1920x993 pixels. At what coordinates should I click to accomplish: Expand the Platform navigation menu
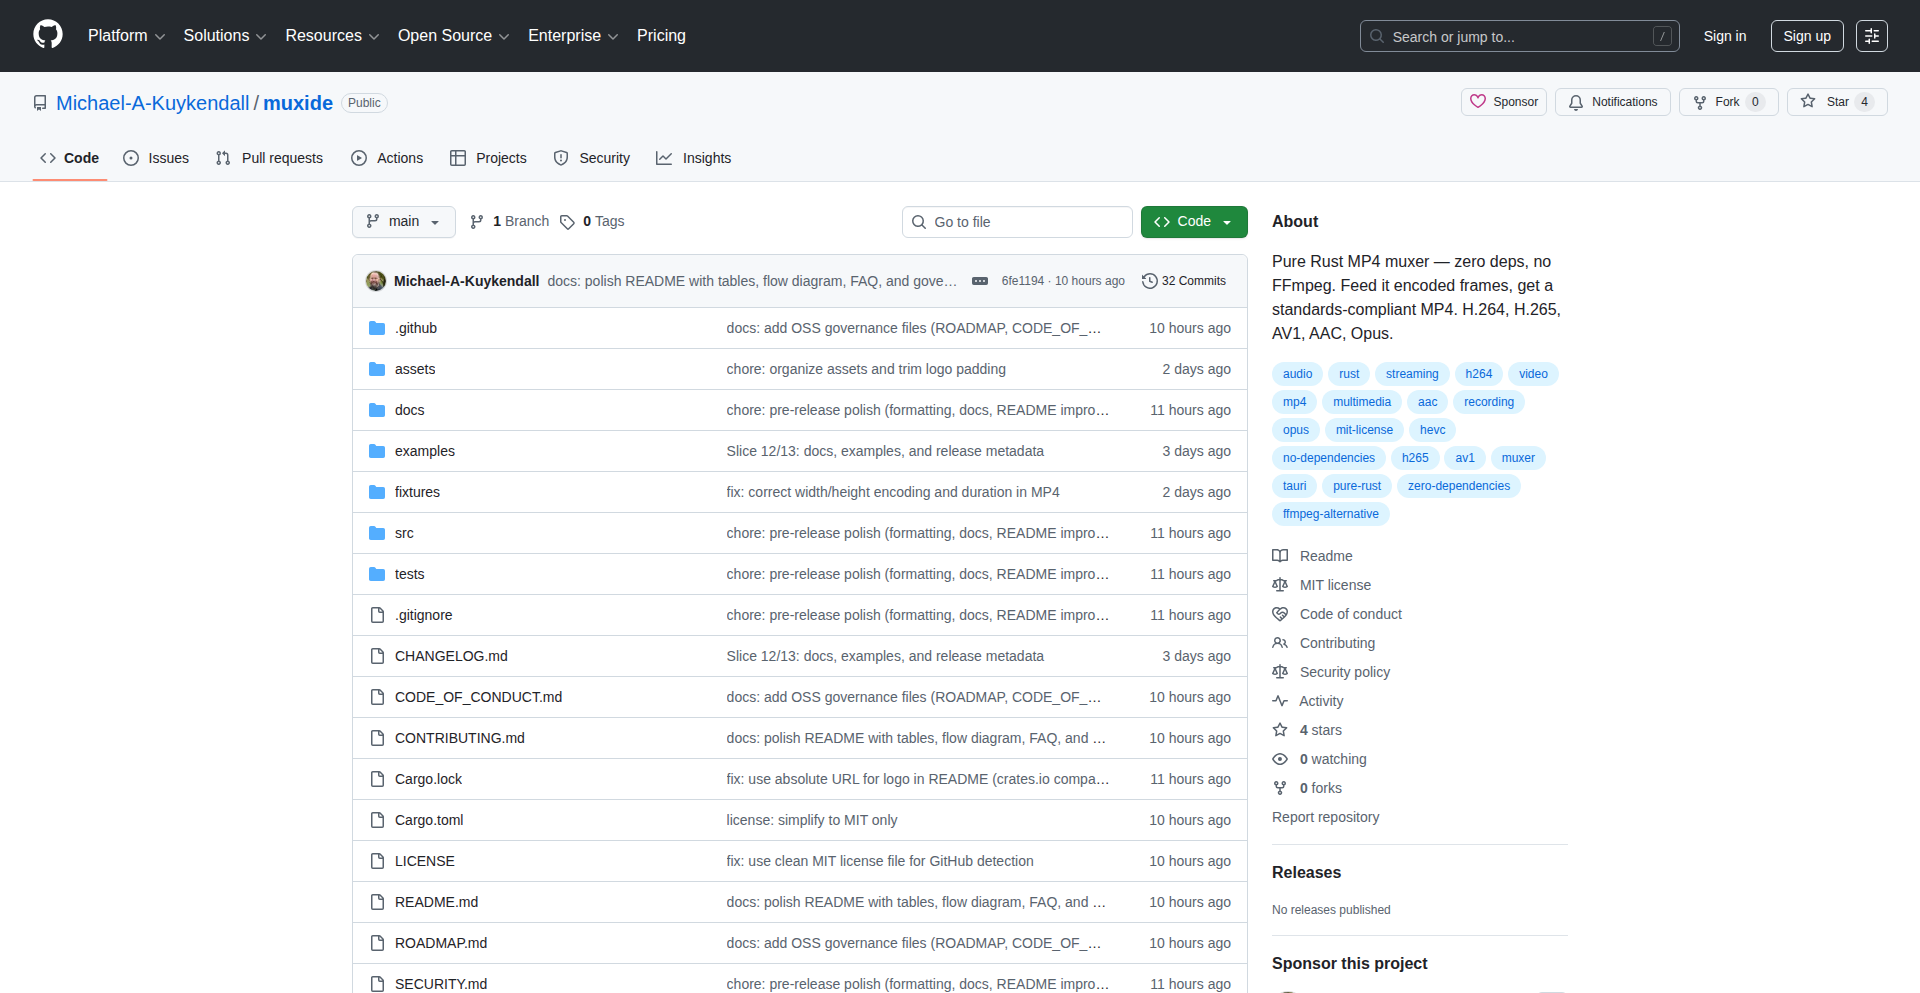click(x=126, y=36)
